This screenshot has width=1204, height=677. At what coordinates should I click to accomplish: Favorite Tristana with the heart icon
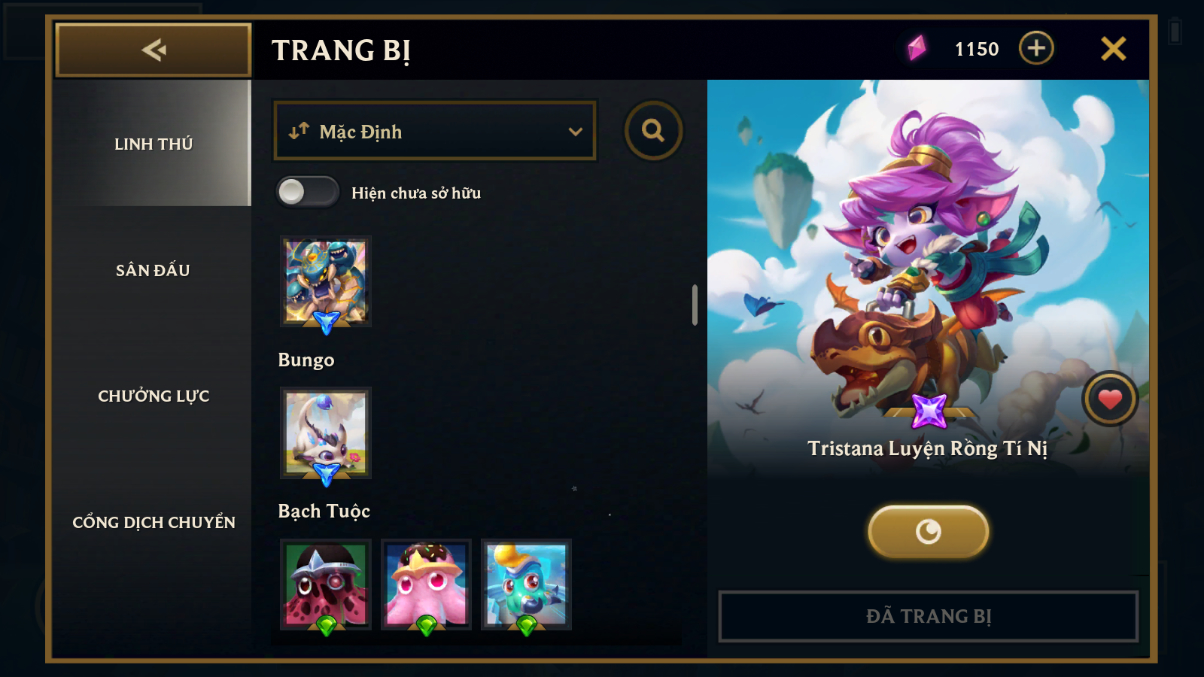coord(1110,399)
